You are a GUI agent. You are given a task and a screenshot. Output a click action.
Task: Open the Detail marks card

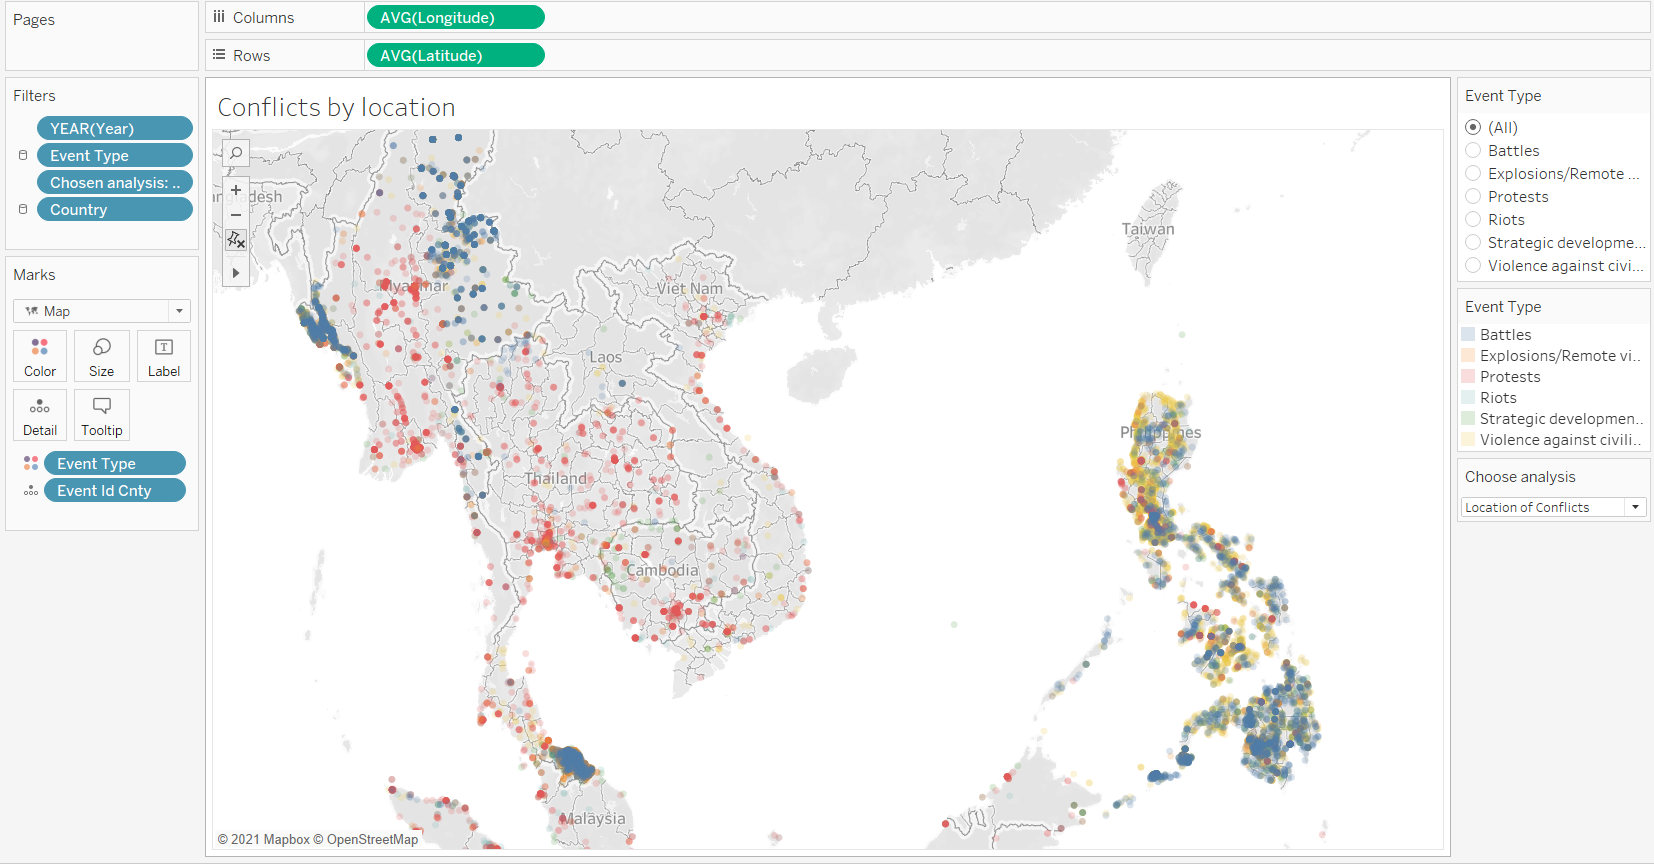40,415
